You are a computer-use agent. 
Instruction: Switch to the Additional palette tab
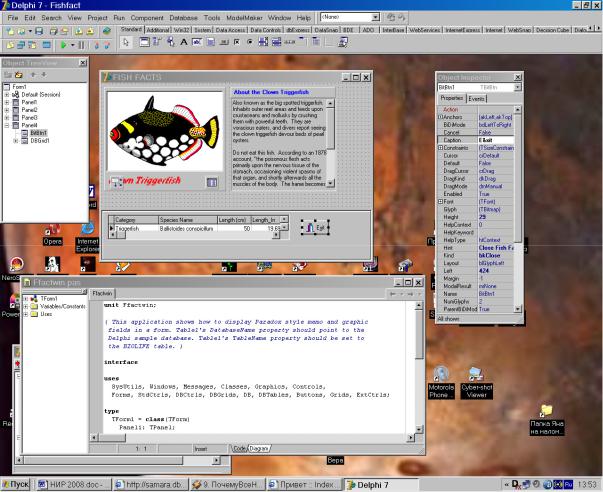(157, 30)
